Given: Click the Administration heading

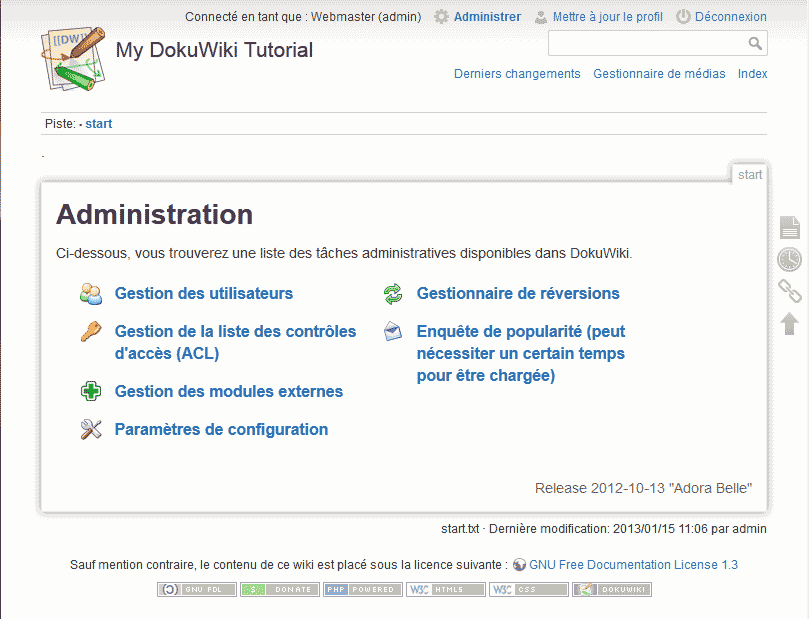Looking at the screenshot, I should 154,215.
